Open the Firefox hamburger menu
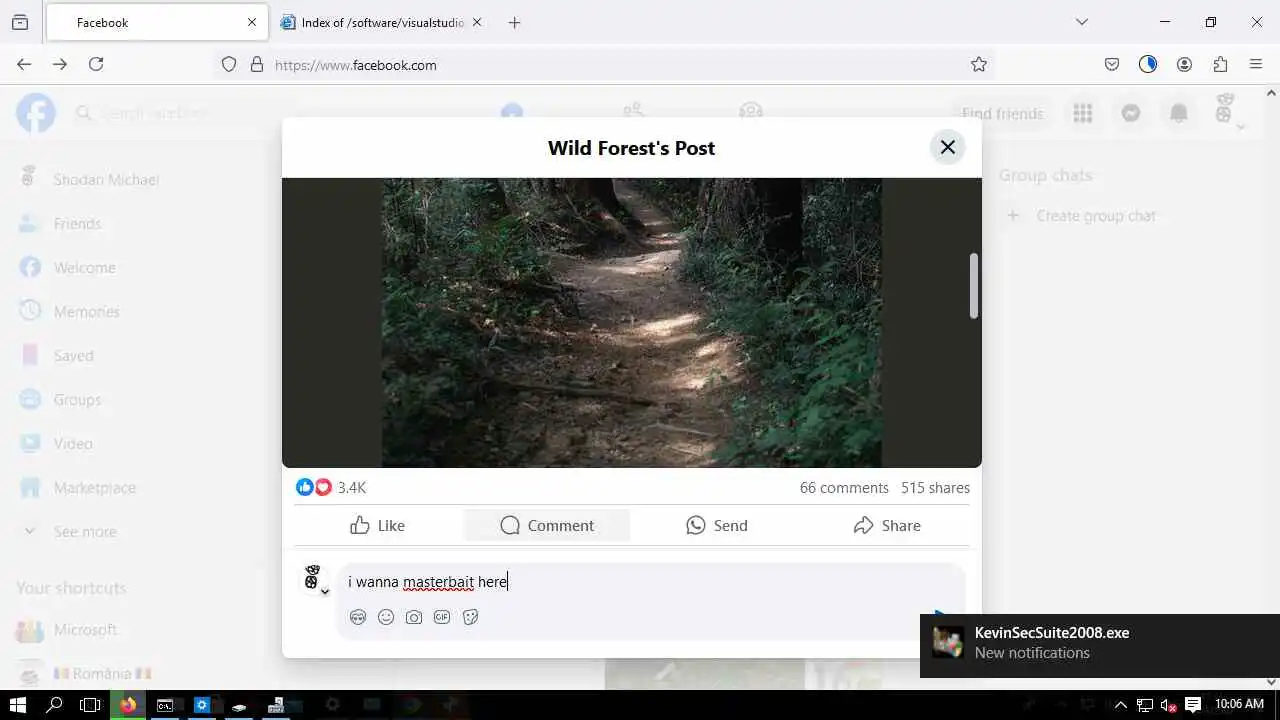This screenshot has height=720, width=1280. pos(1256,64)
